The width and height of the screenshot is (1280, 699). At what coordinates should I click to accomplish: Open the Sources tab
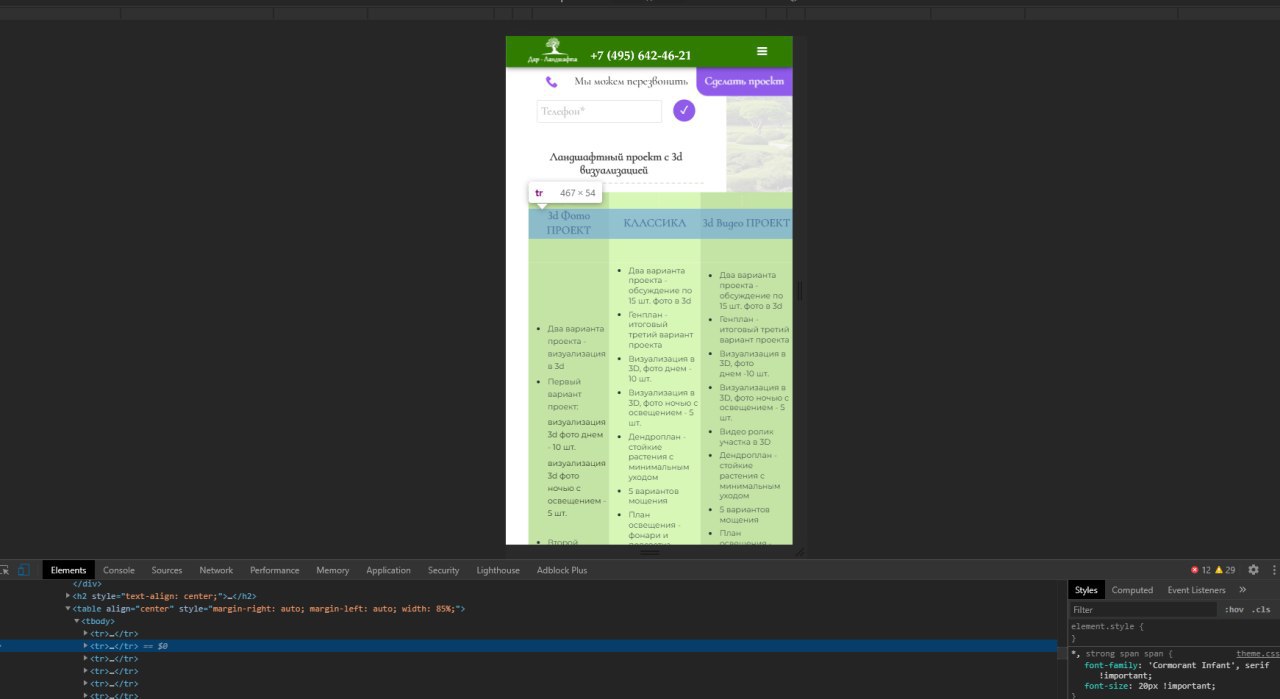tap(167, 570)
